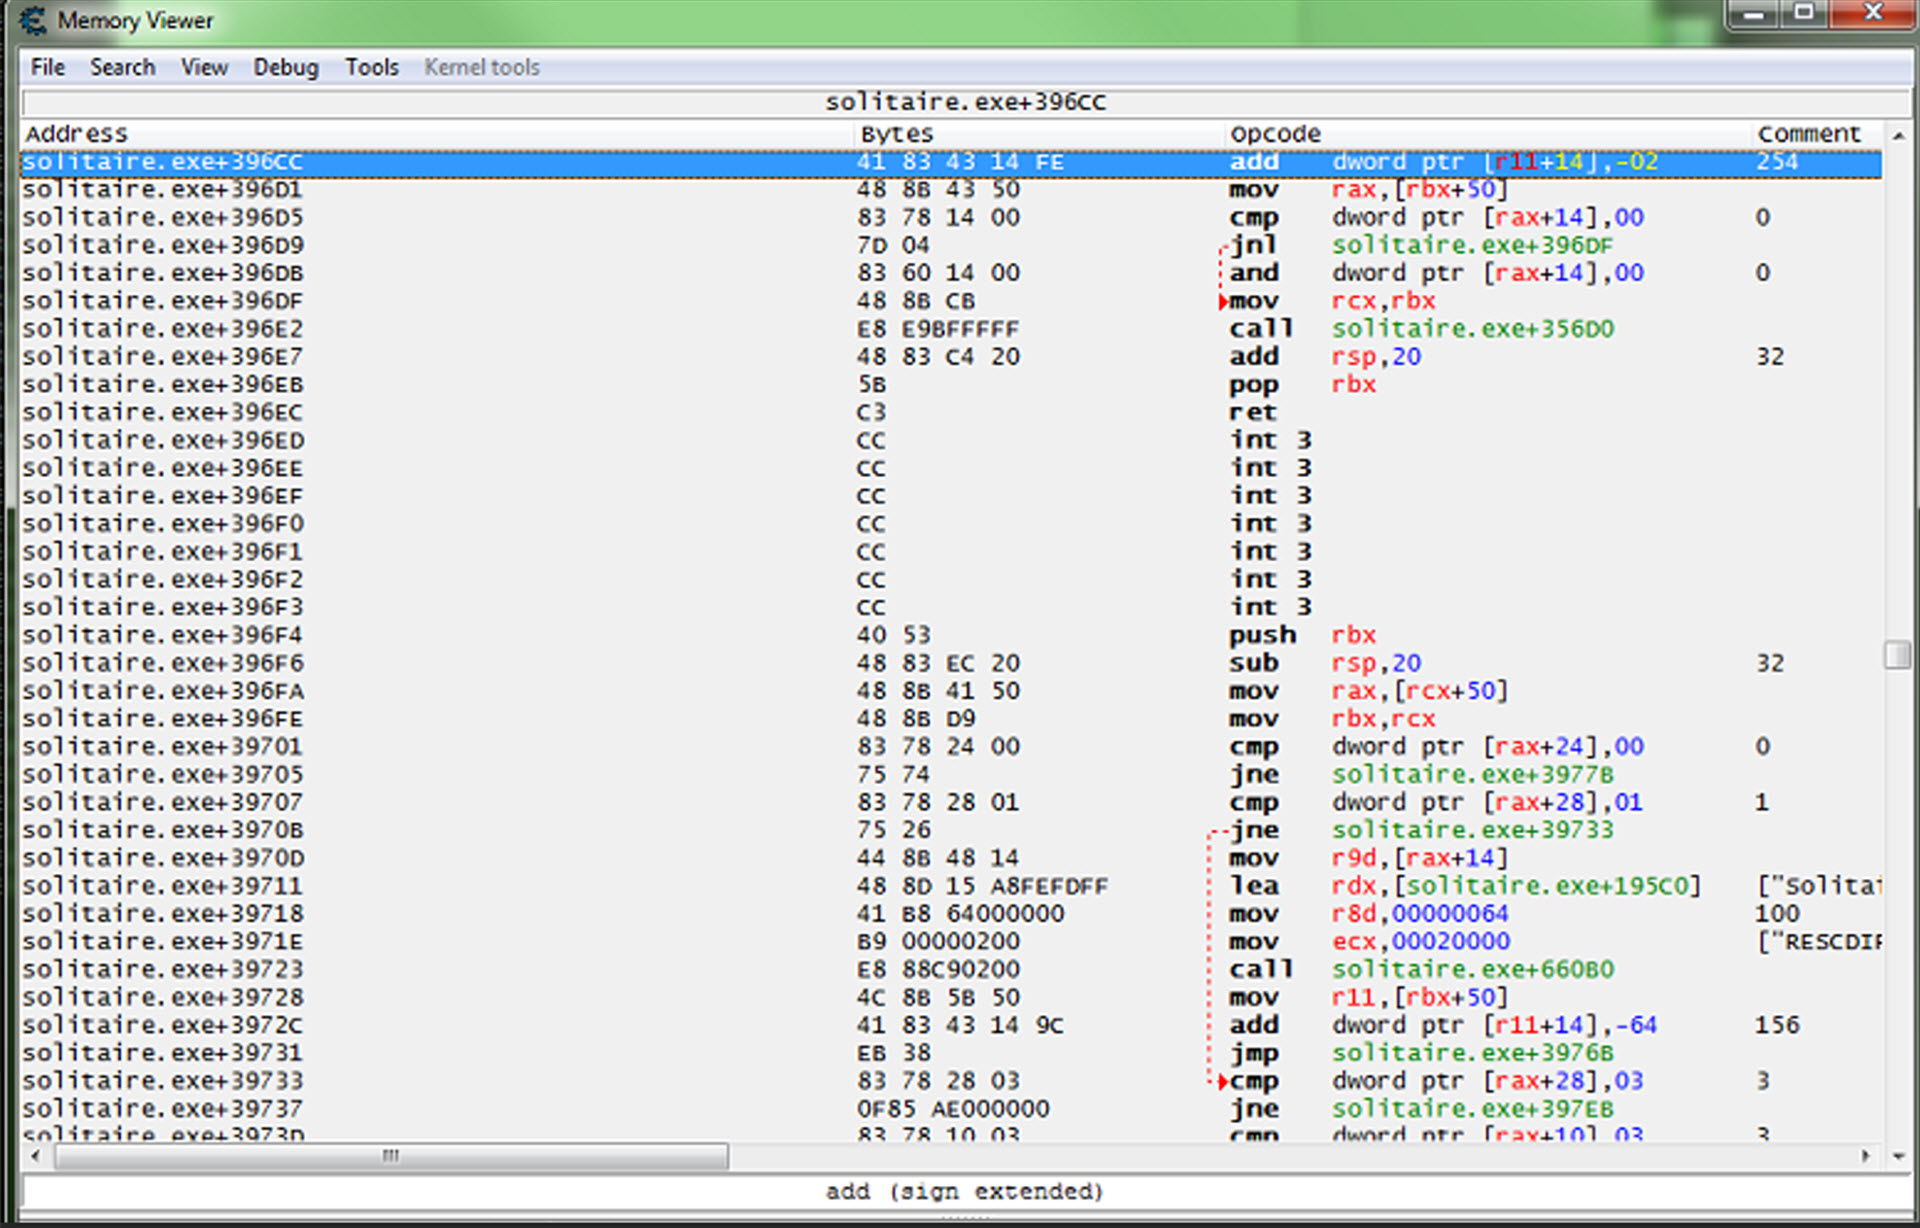The image size is (1920, 1228).
Task: Click the comment value 254
Action: (x=1777, y=162)
